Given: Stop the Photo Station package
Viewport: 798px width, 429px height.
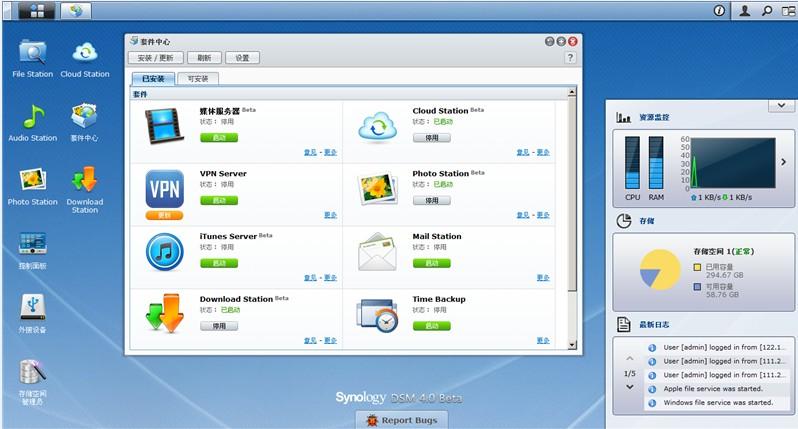Looking at the screenshot, I should coord(432,201).
